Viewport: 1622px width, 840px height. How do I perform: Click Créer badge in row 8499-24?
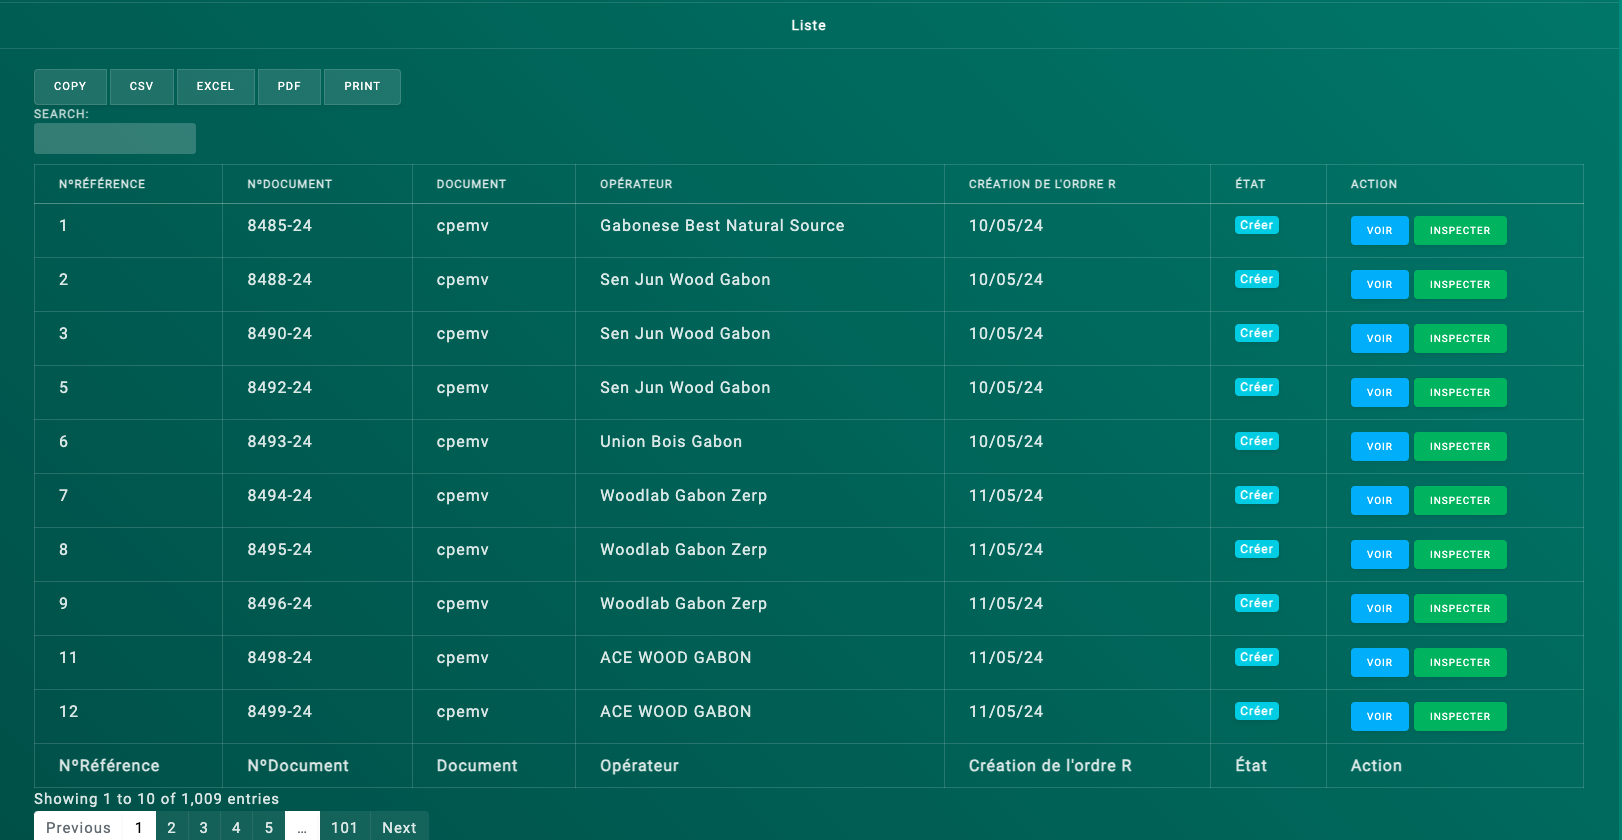click(x=1257, y=711)
